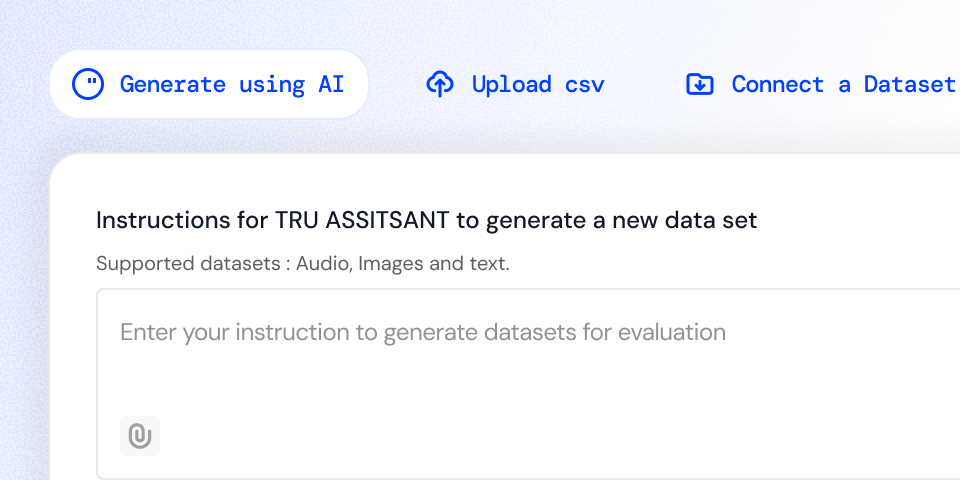This screenshot has width=960, height=480.
Task: Click the word 'Dataset' in the Connect tab
Action: [x=909, y=84]
